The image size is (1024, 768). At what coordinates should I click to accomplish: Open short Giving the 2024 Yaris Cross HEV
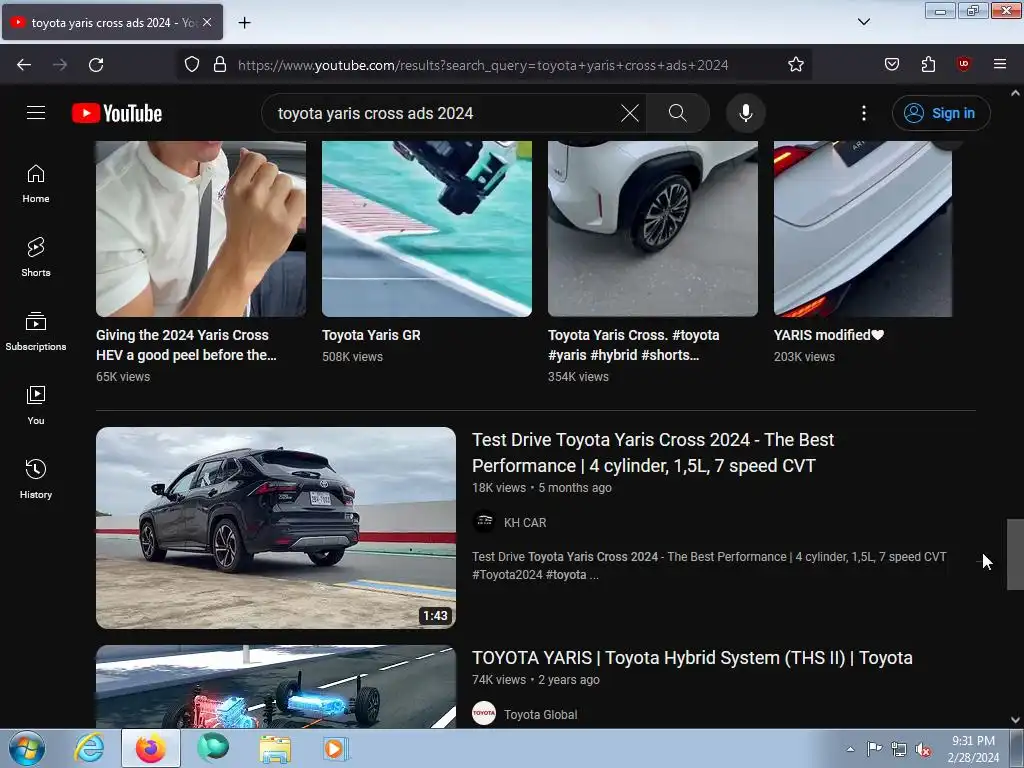[x=200, y=229]
